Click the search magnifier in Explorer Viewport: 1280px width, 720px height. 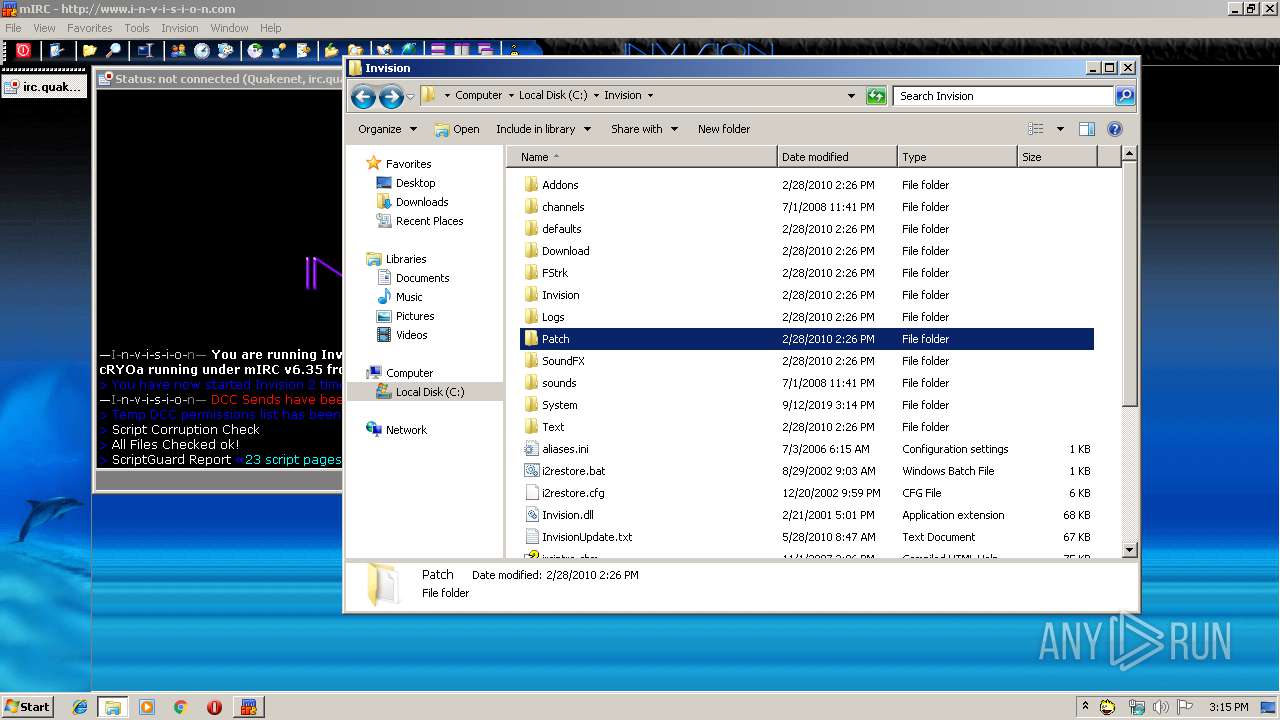coord(1125,96)
